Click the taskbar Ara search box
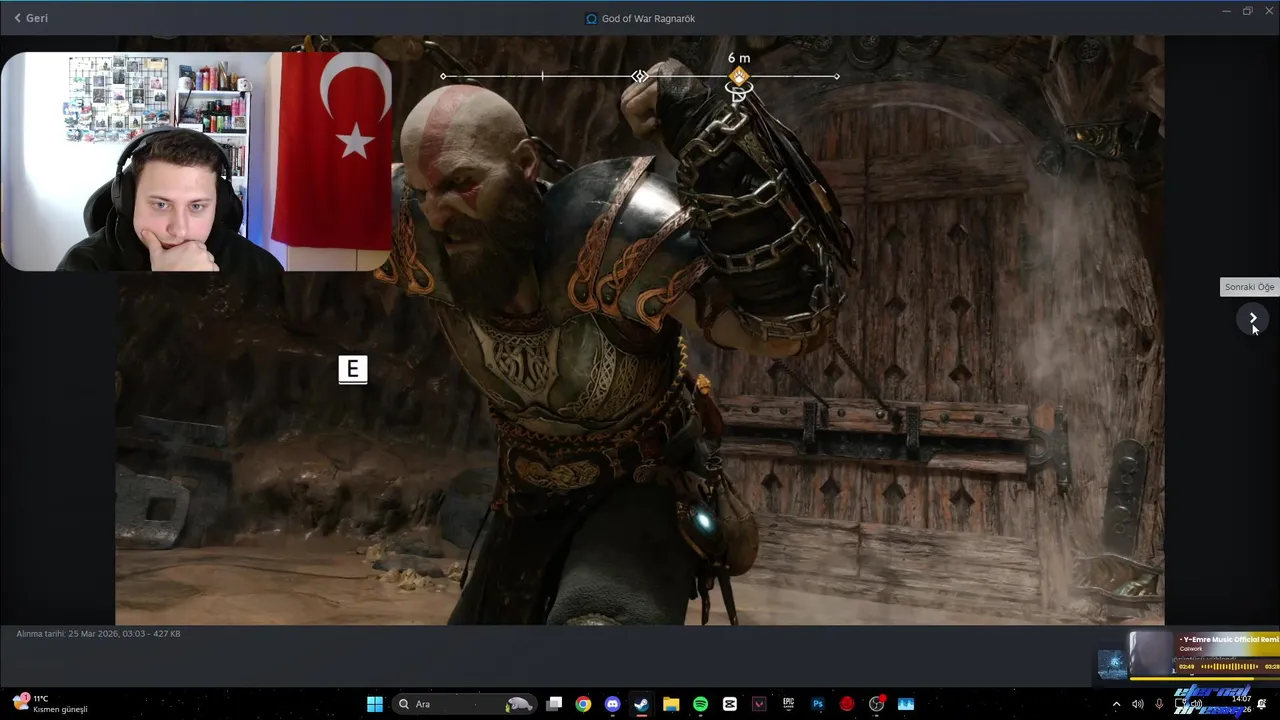Viewport: 1280px width, 720px height. 463,704
